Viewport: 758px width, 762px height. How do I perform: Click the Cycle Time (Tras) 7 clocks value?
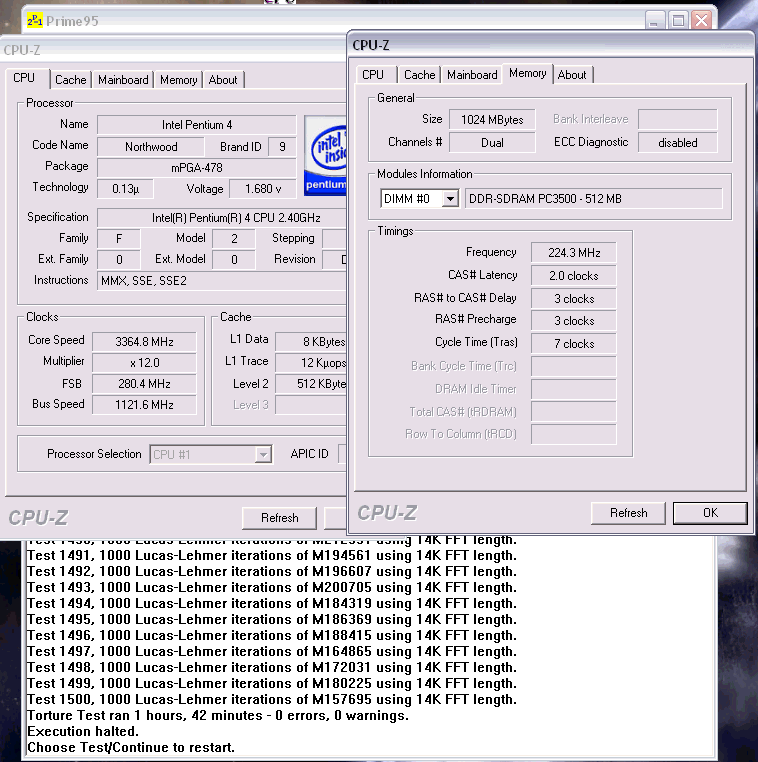(x=574, y=344)
